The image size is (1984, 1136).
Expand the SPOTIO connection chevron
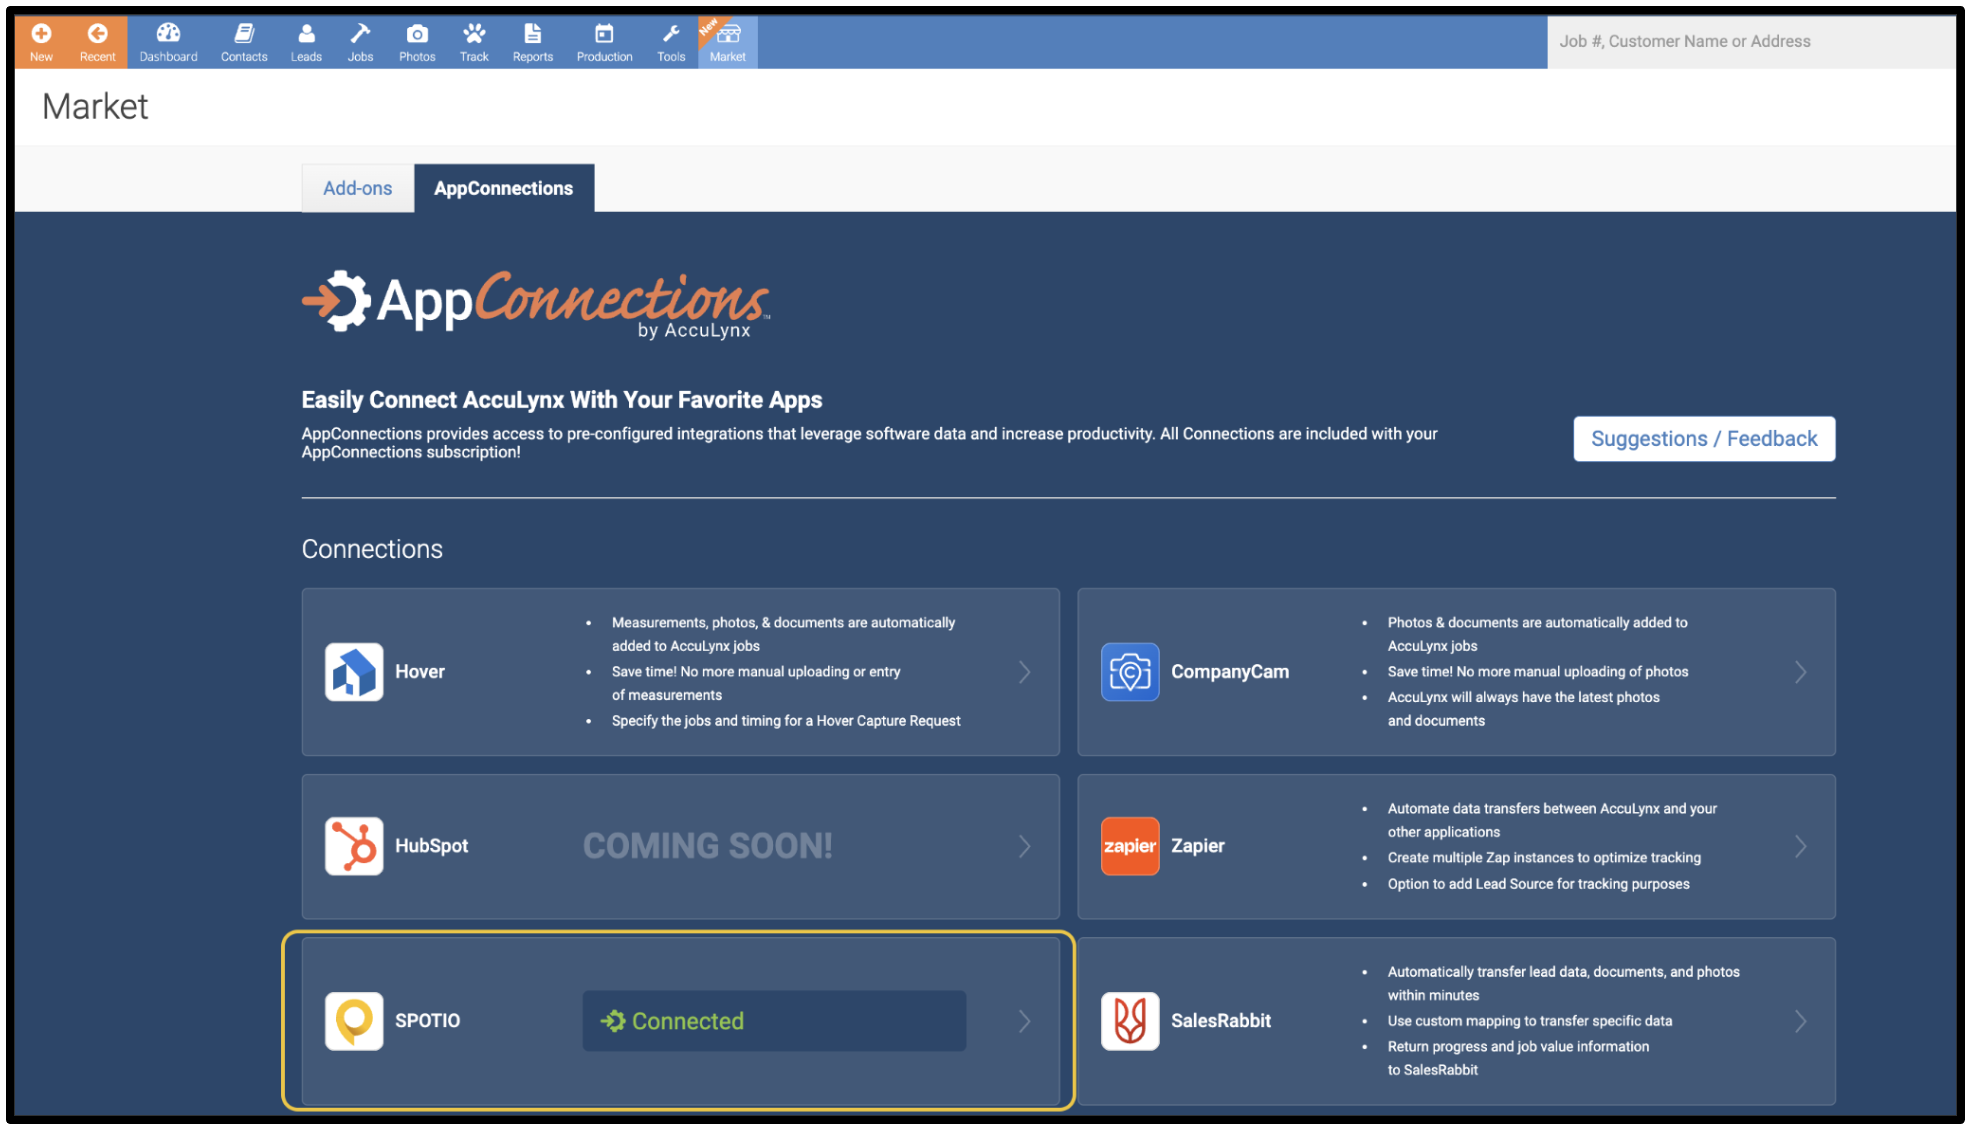coord(1026,1023)
